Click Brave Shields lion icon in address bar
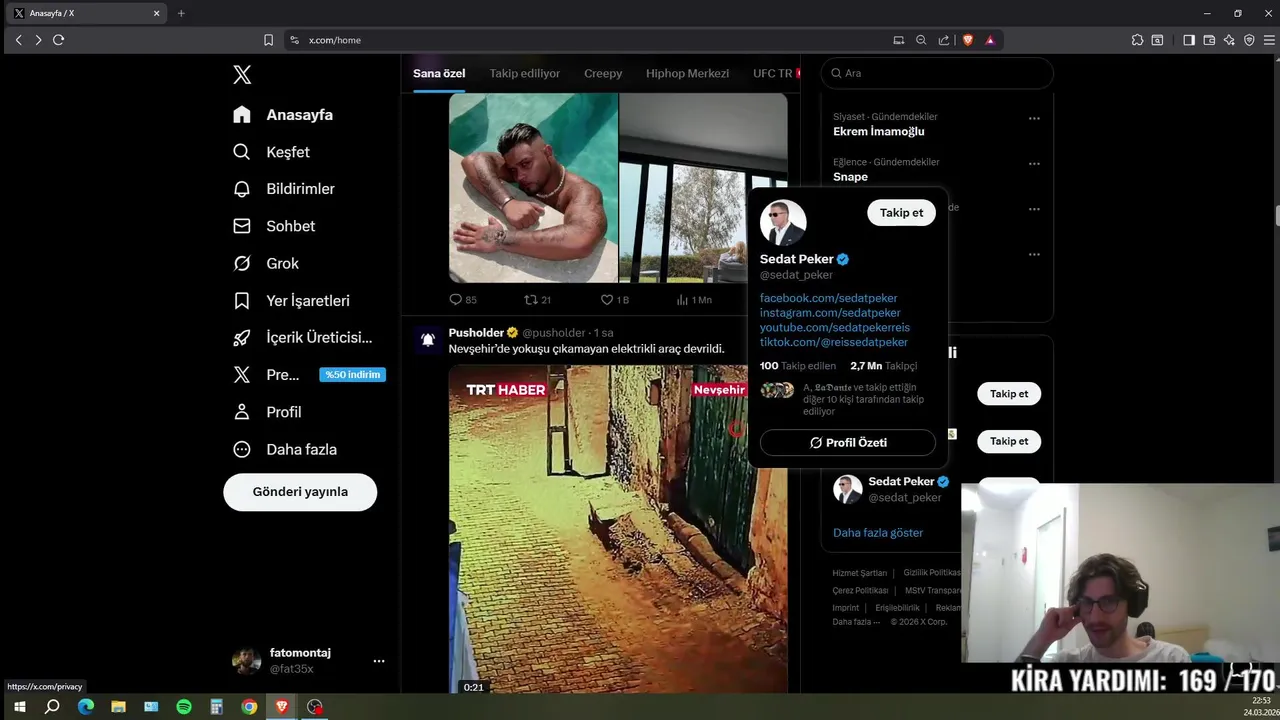This screenshot has height=720, width=1280. [967, 40]
